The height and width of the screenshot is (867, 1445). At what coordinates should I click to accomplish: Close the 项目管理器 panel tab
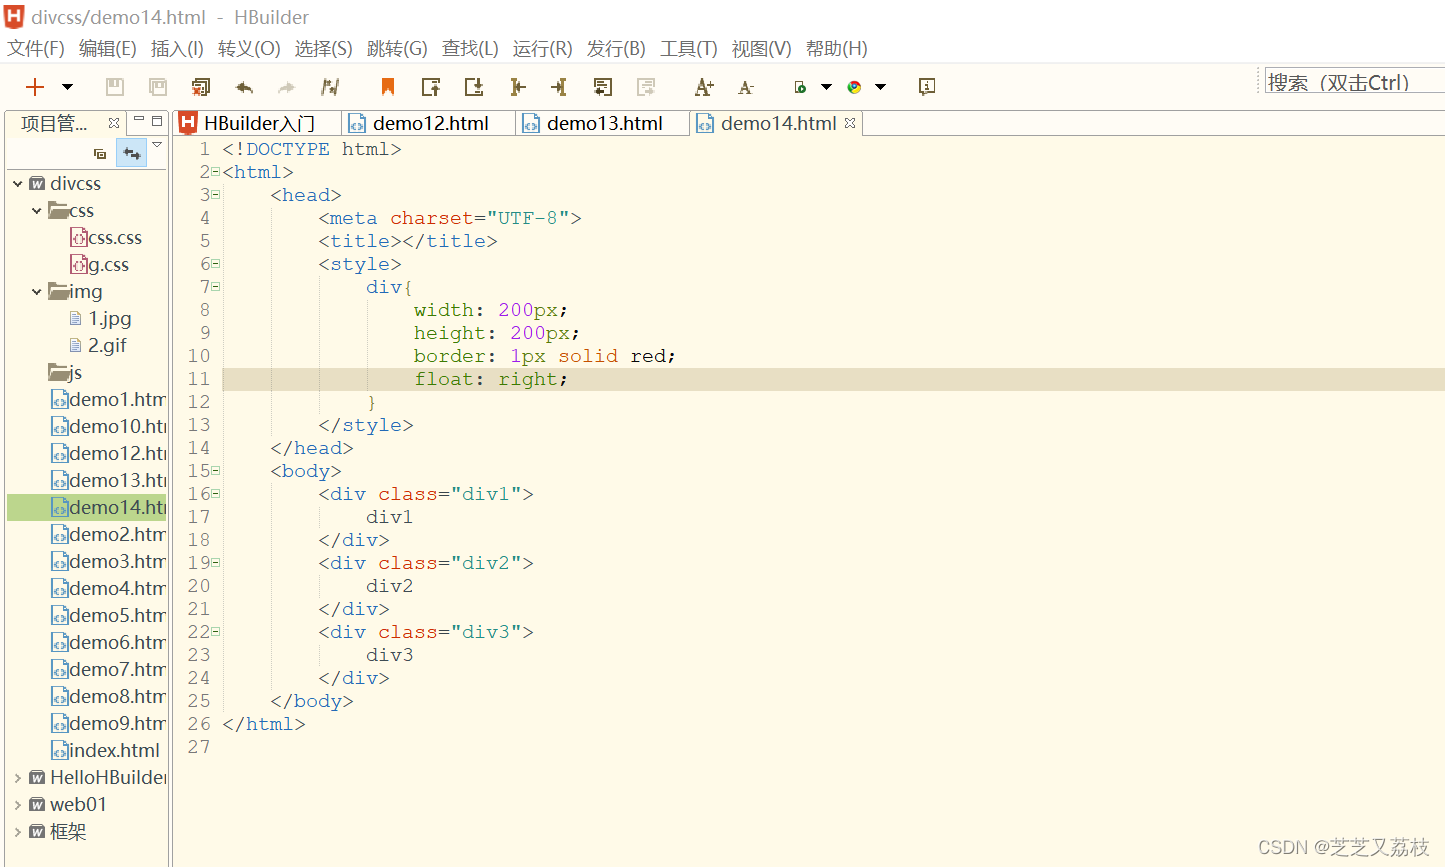114,123
